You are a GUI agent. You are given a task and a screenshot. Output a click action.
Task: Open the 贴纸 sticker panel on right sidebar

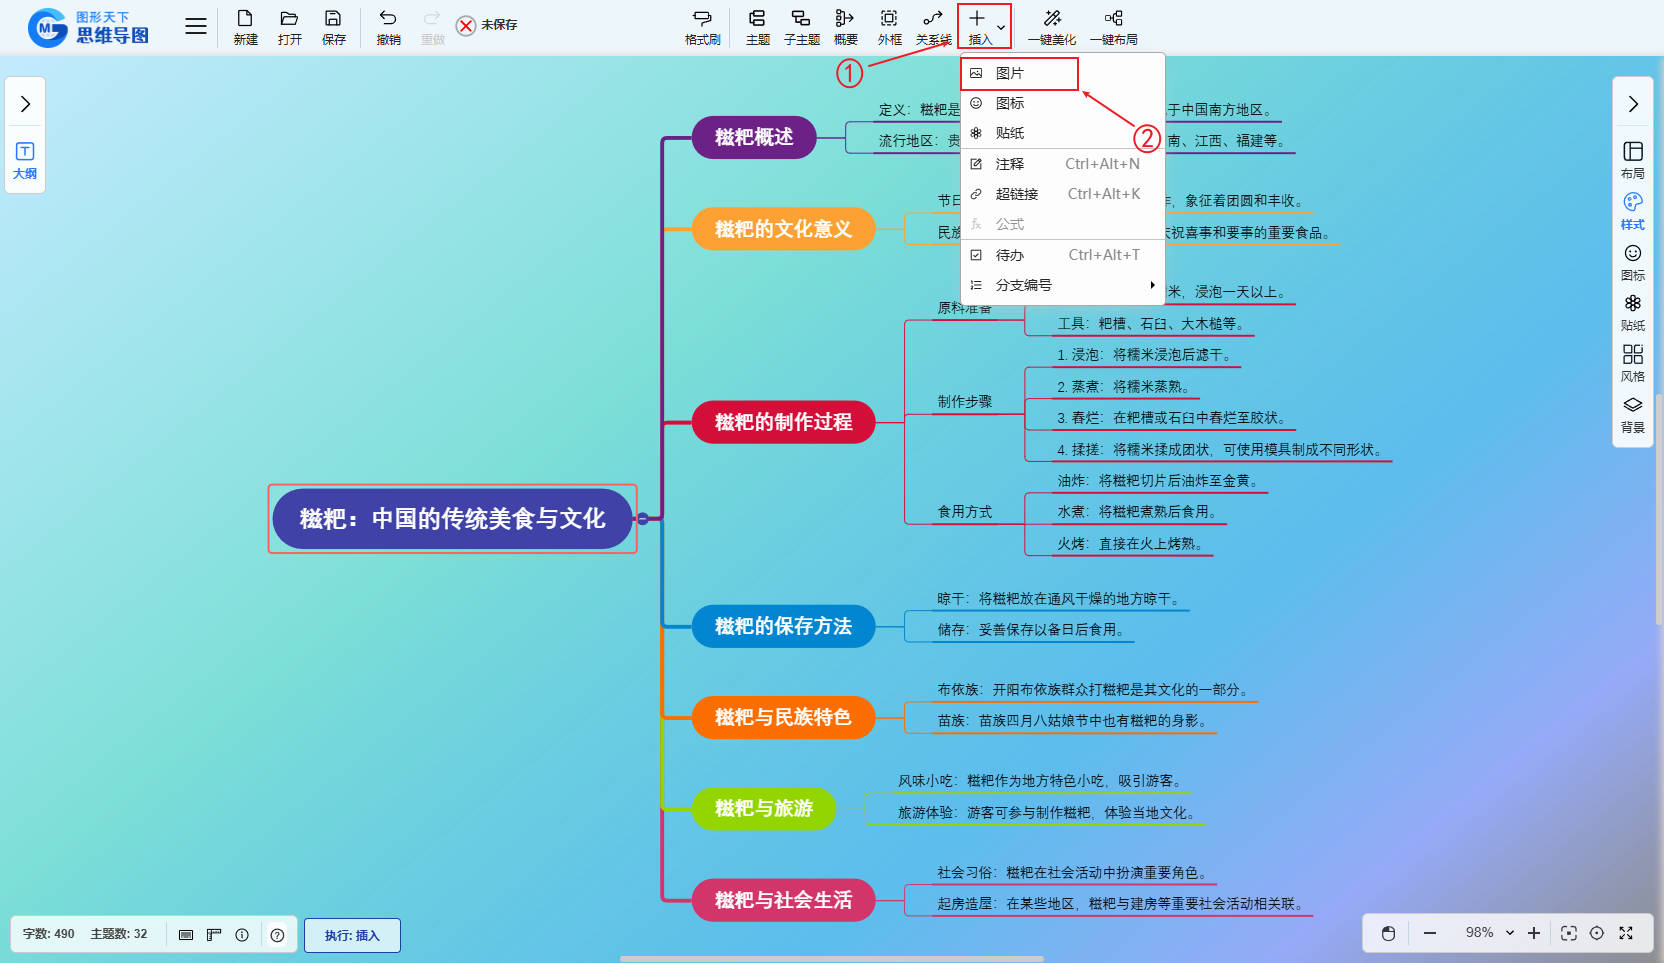coord(1632,312)
